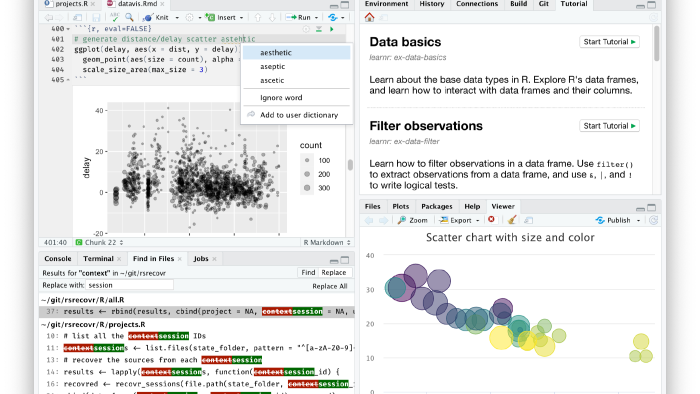Open the Run dropdown arrow

coord(317,18)
